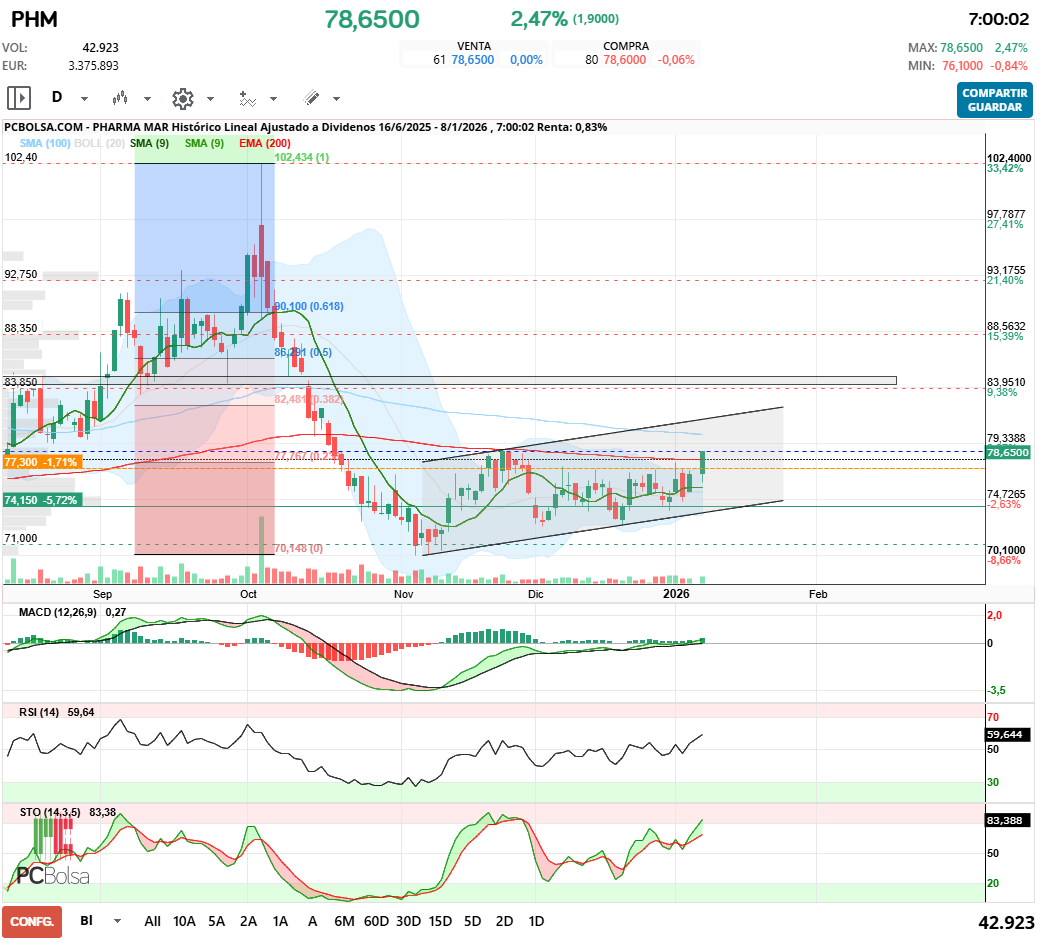Expand the chart type dropdown arrow

click(147, 99)
